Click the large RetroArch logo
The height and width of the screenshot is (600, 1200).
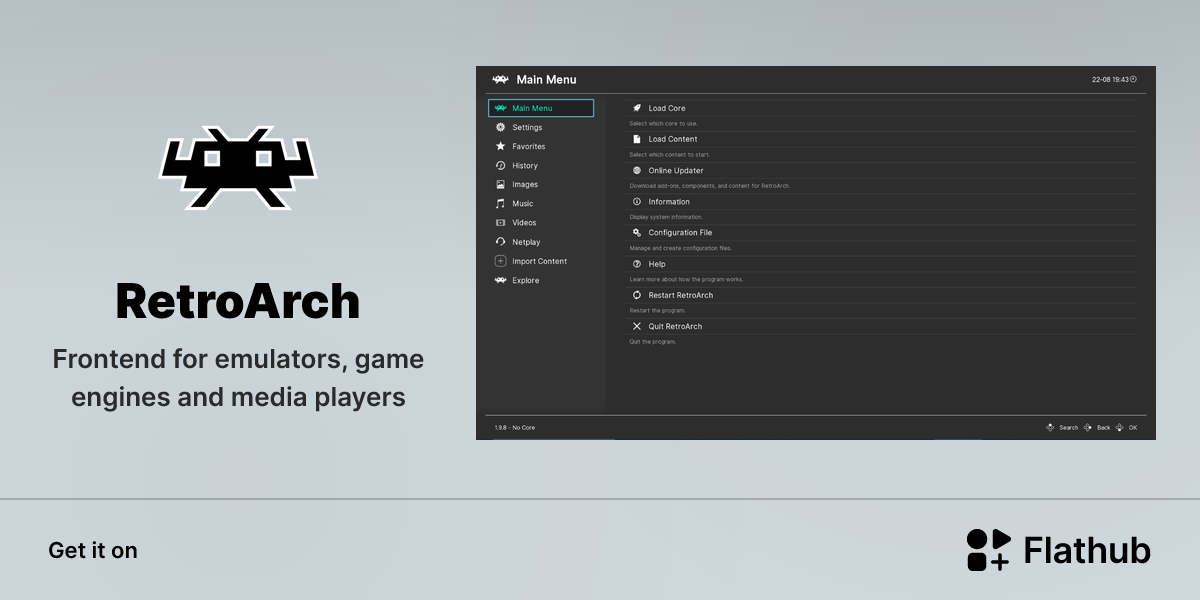pyautogui.click(x=239, y=168)
